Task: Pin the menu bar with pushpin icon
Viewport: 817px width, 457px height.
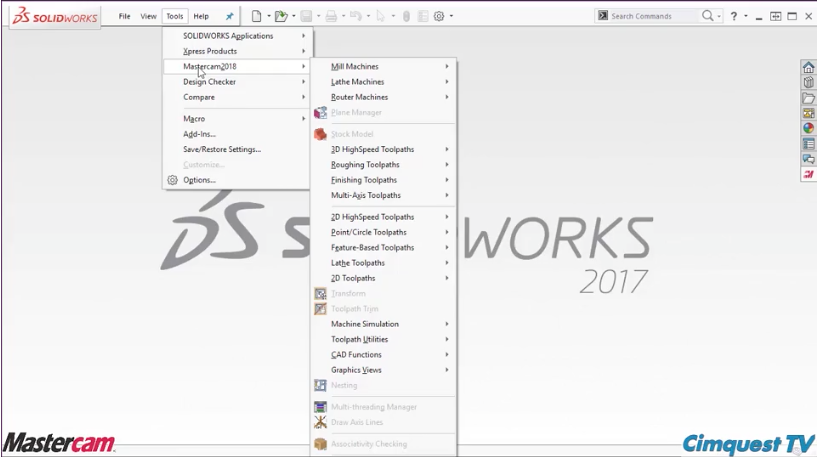Action: [x=229, y=16]
